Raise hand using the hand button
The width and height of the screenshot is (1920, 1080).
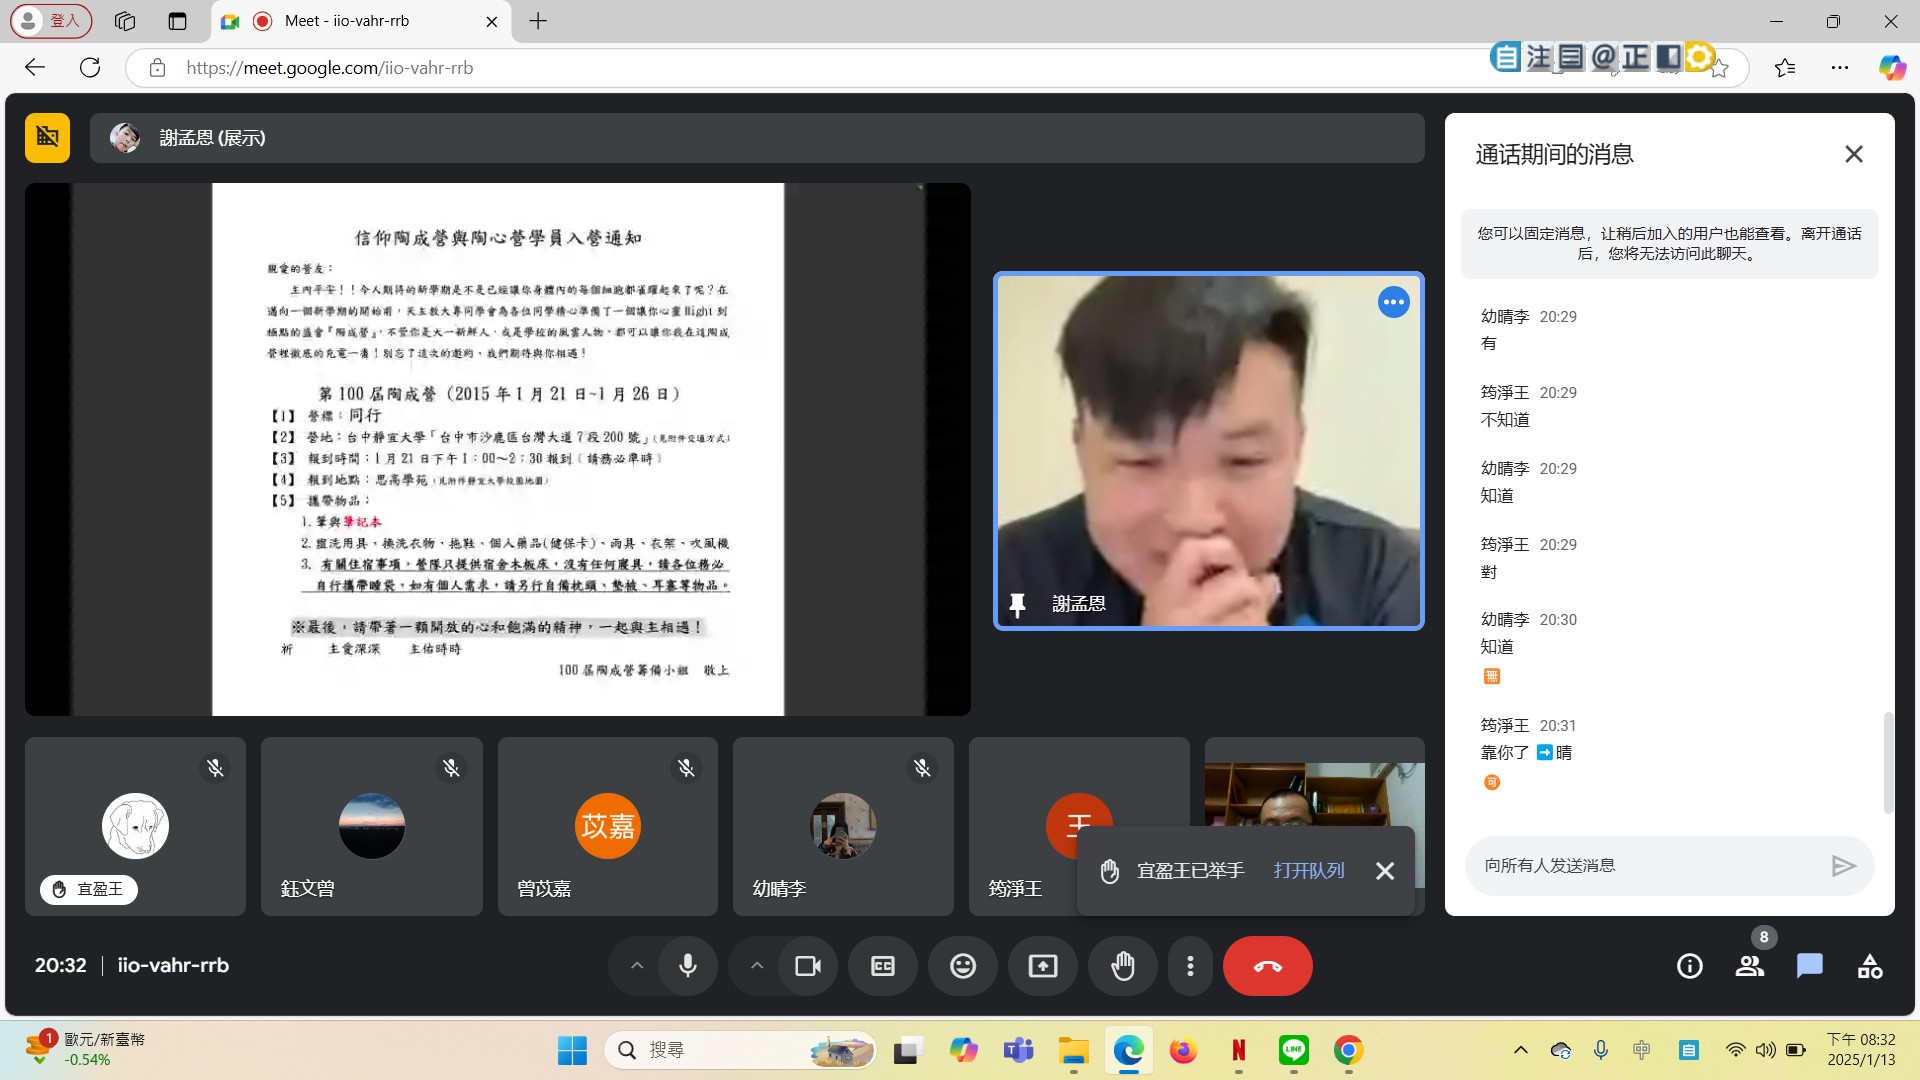1123,966
